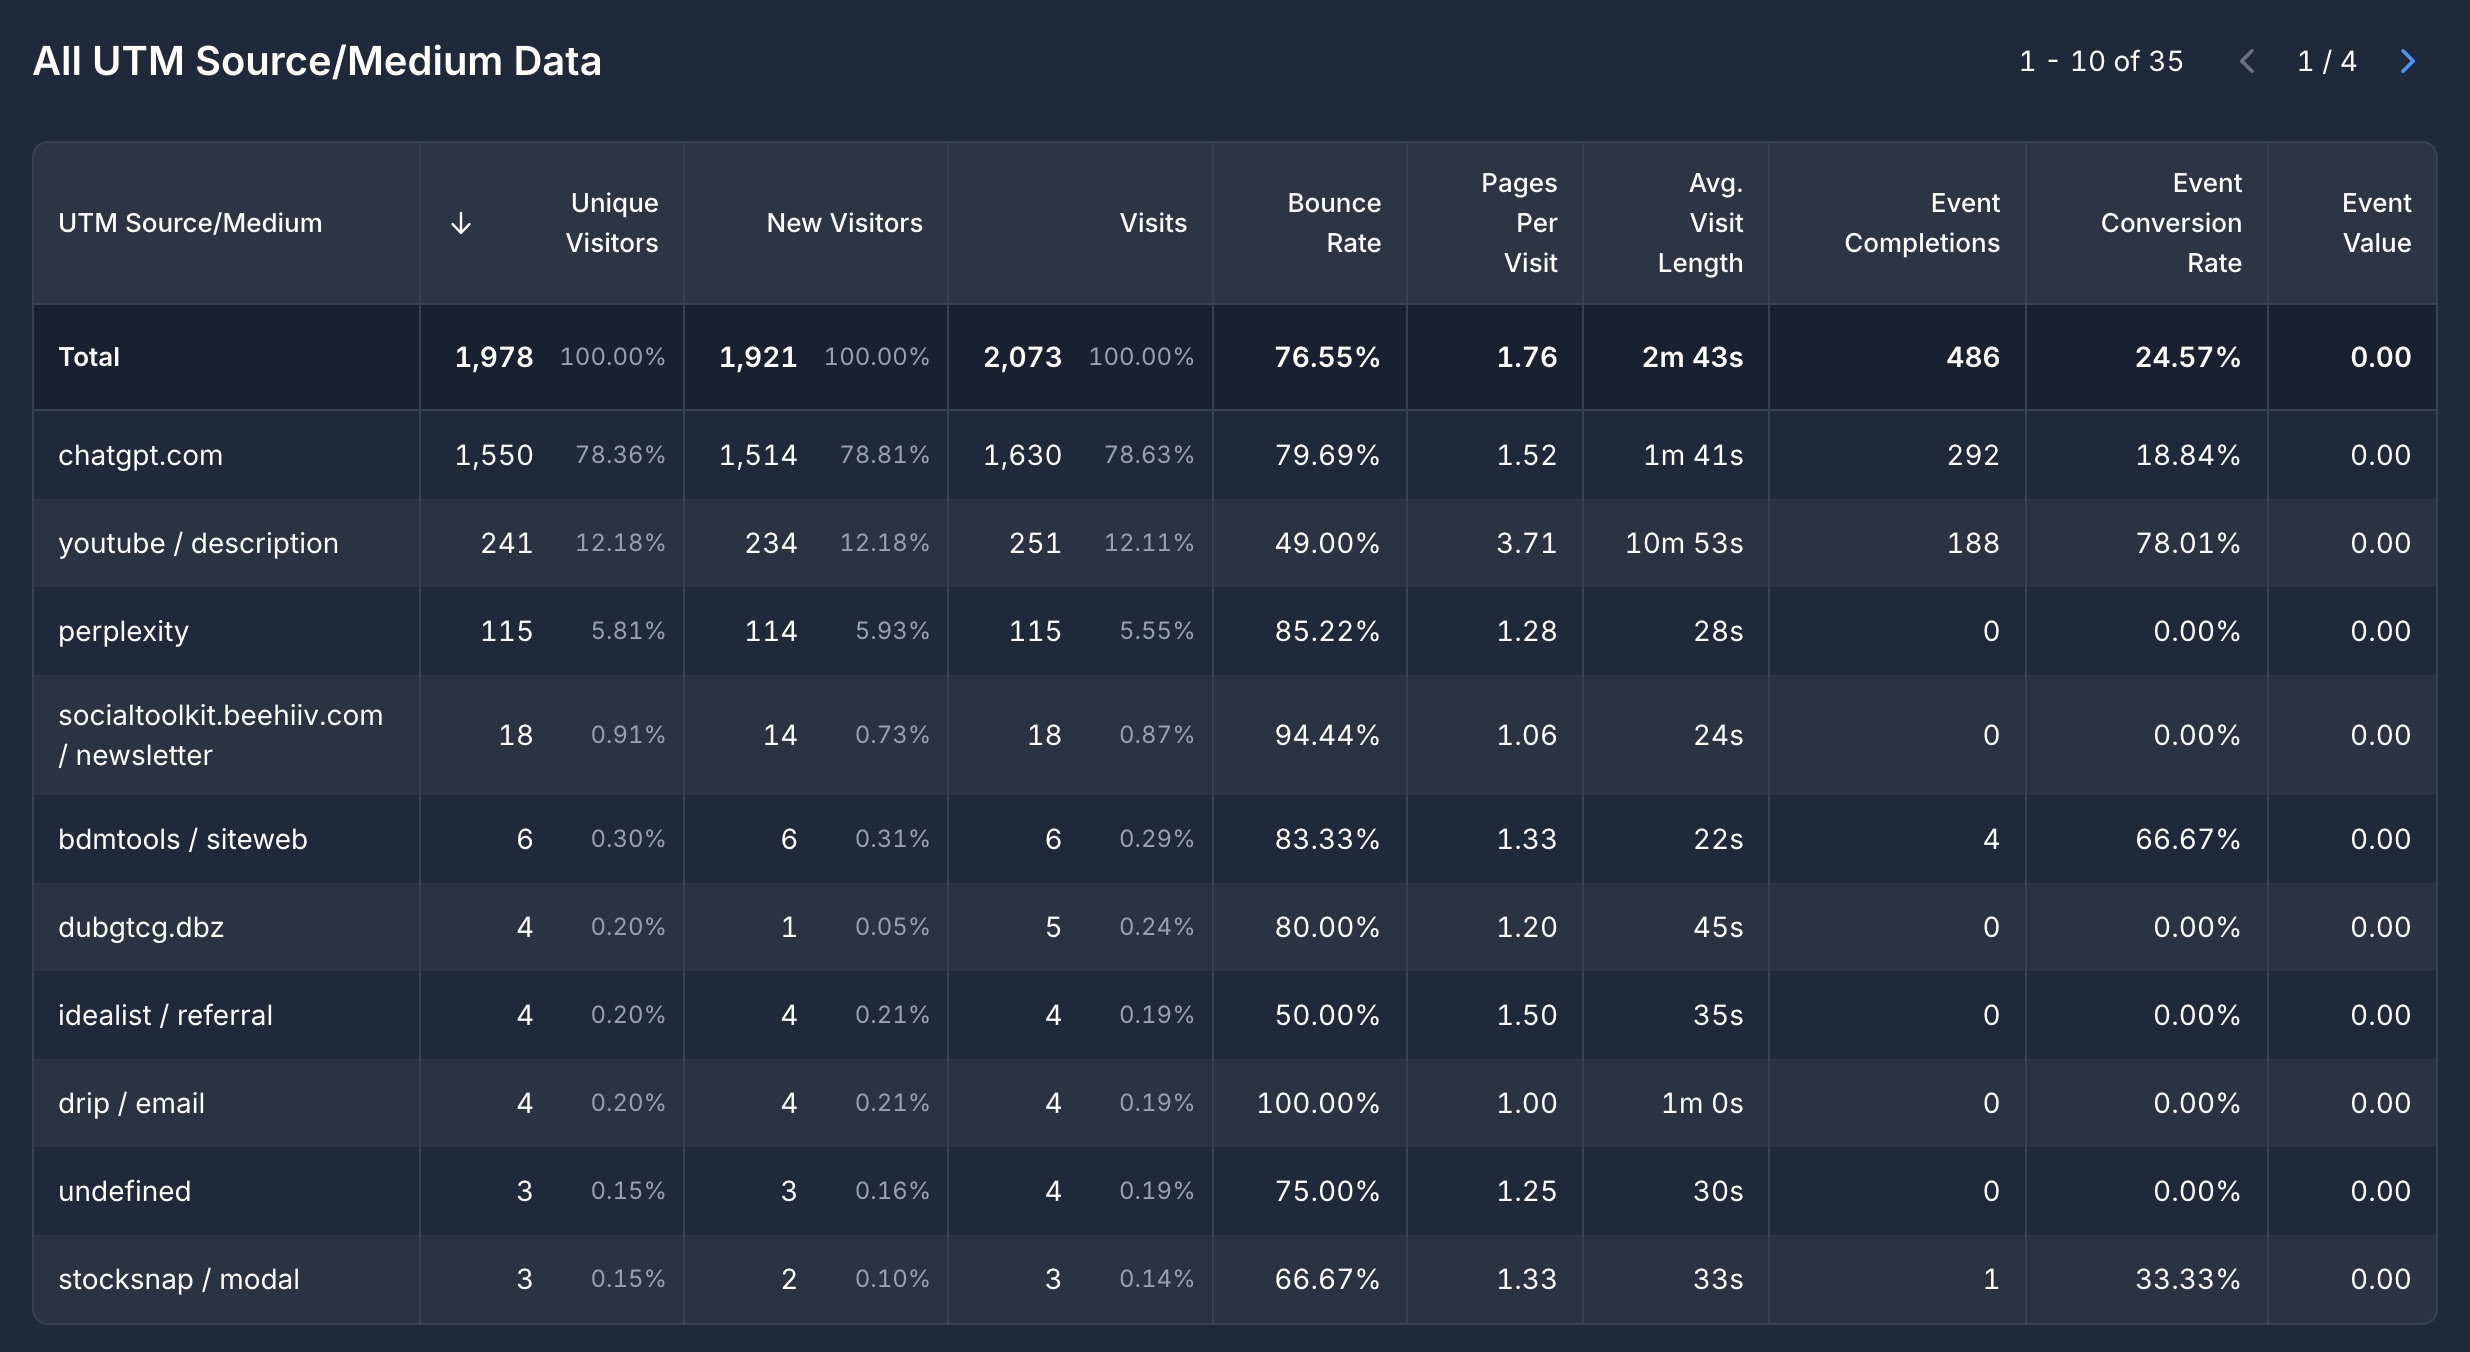Viewport: 2470px width, 1352px height.
Task: Sort by New Visitors column
Action: point(844,223)
